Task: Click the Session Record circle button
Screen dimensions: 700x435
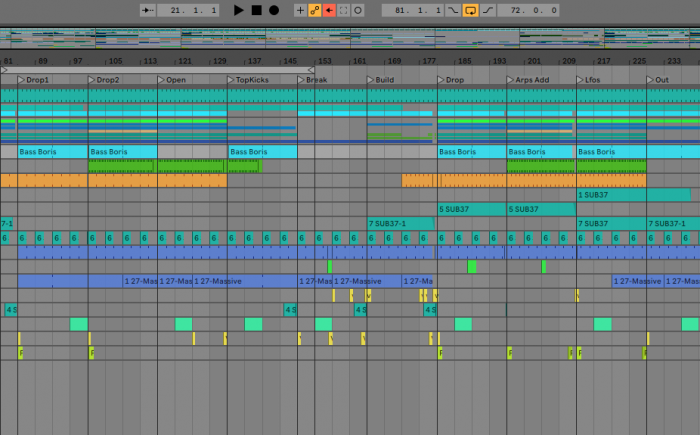Action: point(358,10)
